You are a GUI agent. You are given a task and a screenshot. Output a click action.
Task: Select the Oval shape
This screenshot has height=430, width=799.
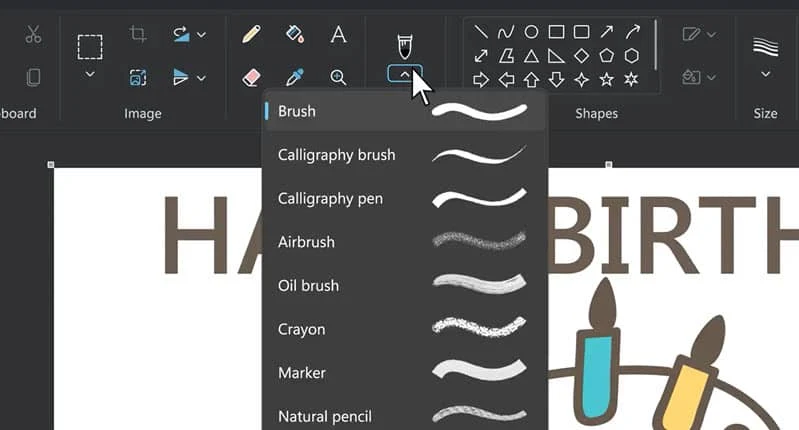[x=531, y=32]
